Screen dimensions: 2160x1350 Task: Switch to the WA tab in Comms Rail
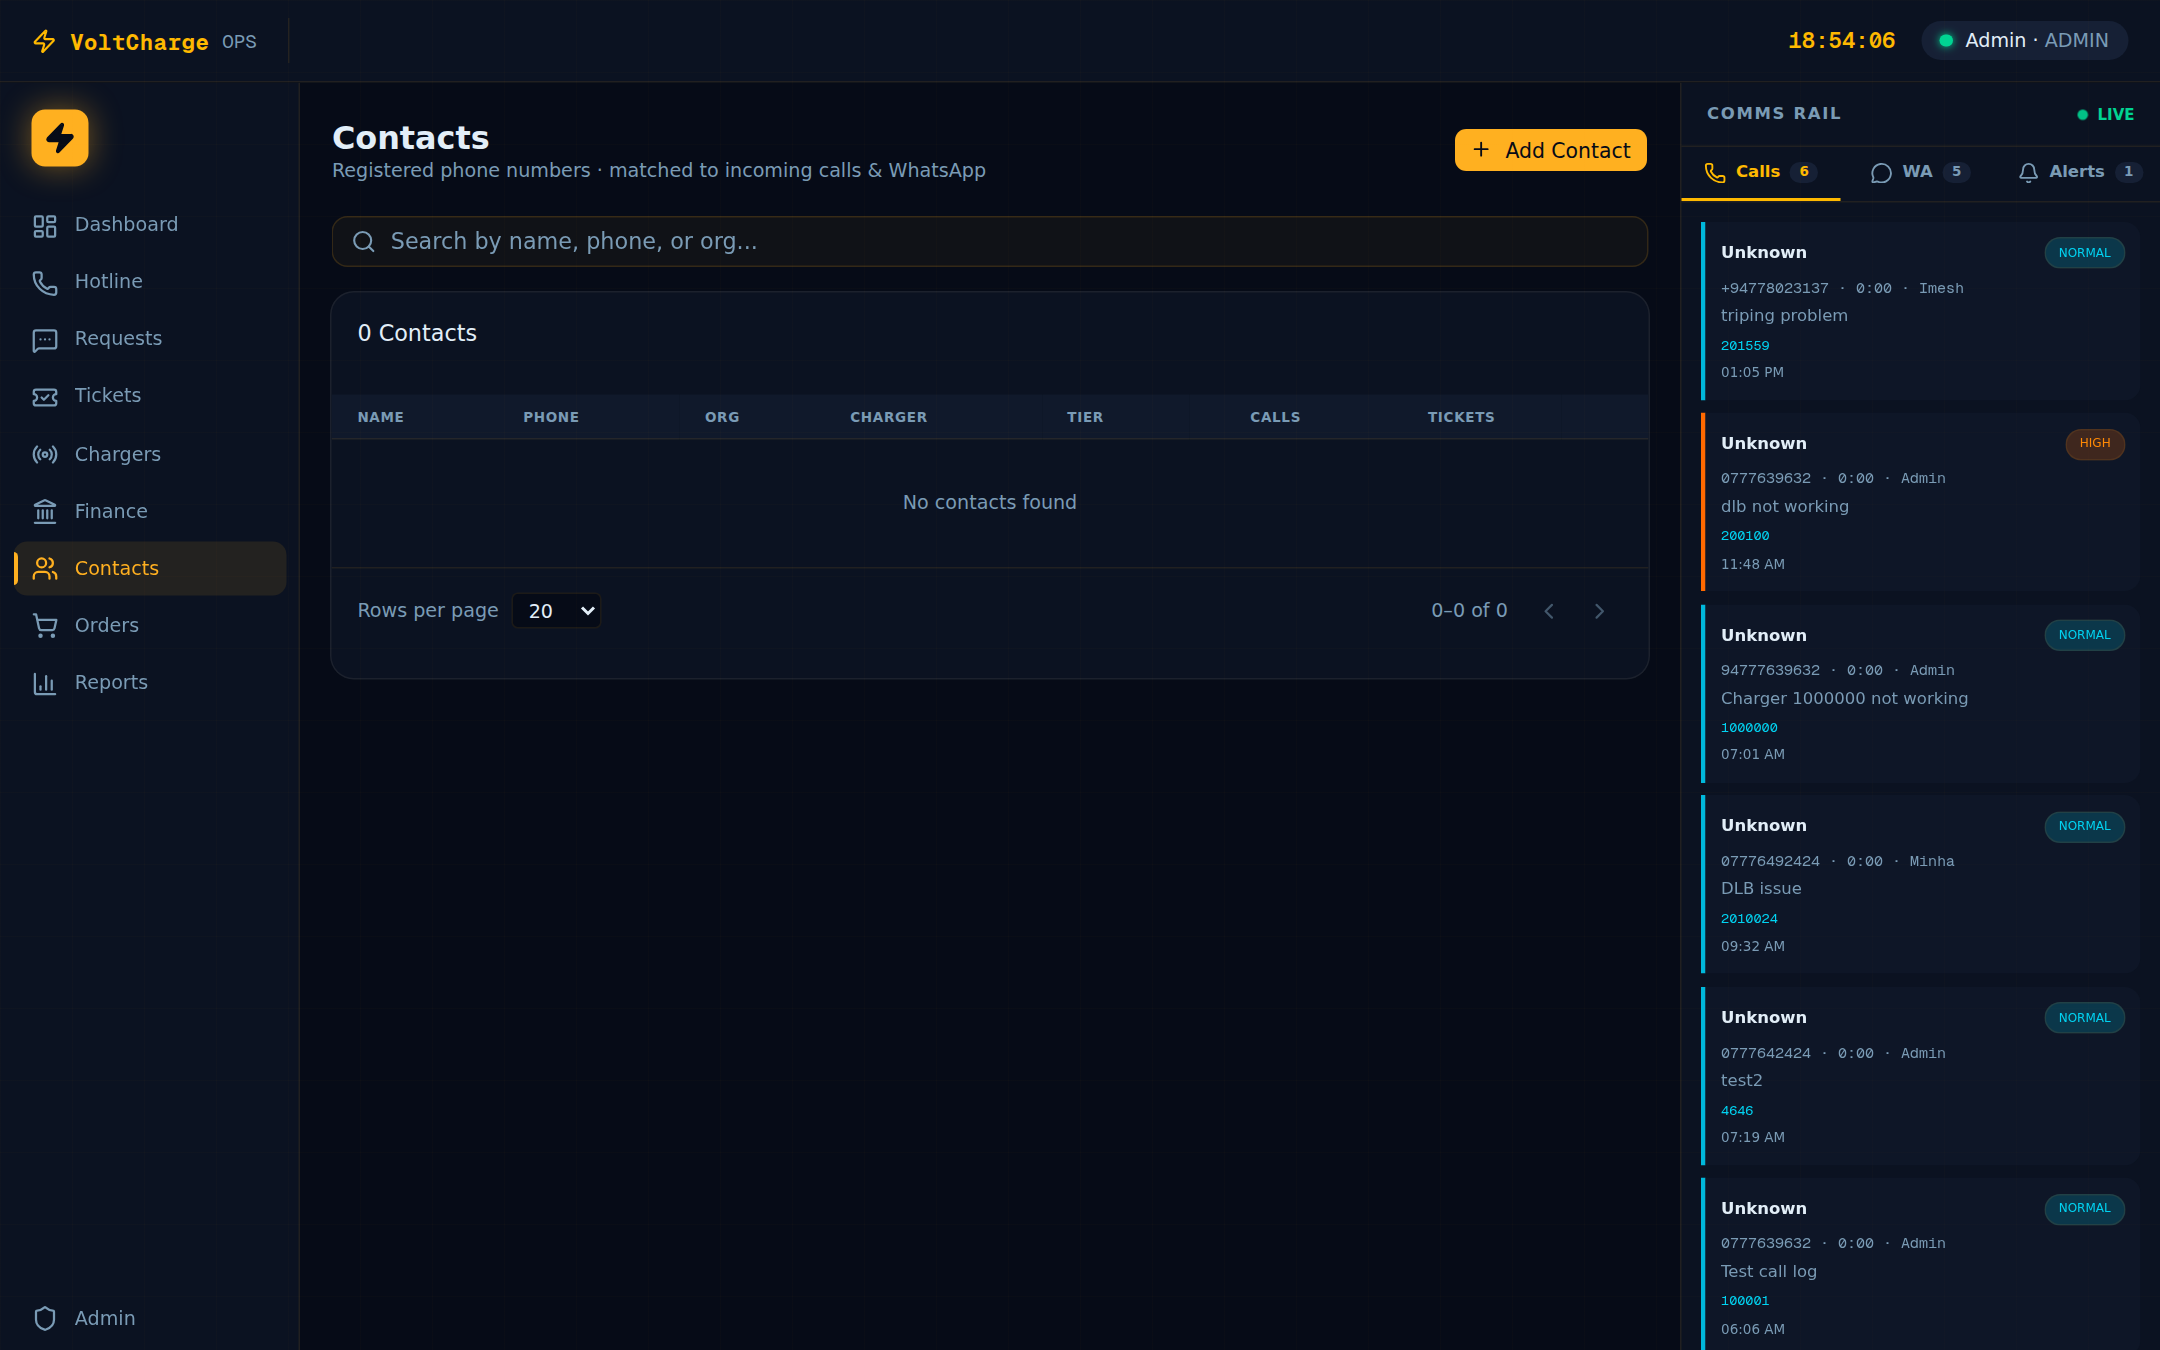point(1918,171)
